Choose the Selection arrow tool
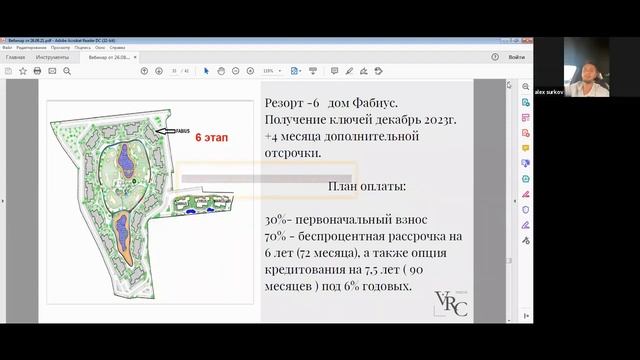The height and width of the screenshot is (360, 640). pyautogui.click(x=206, y=71)
